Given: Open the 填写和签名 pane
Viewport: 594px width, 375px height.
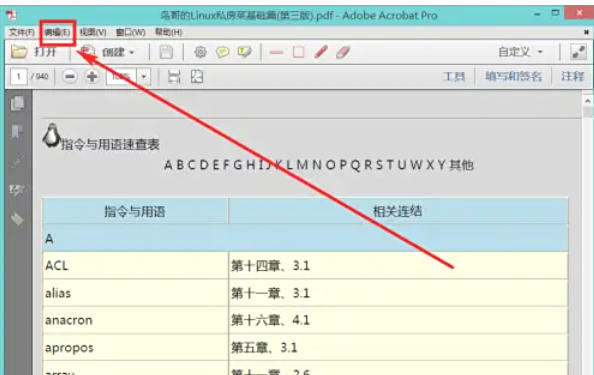Looking at the screenshot, I should [x=514, y=77].
